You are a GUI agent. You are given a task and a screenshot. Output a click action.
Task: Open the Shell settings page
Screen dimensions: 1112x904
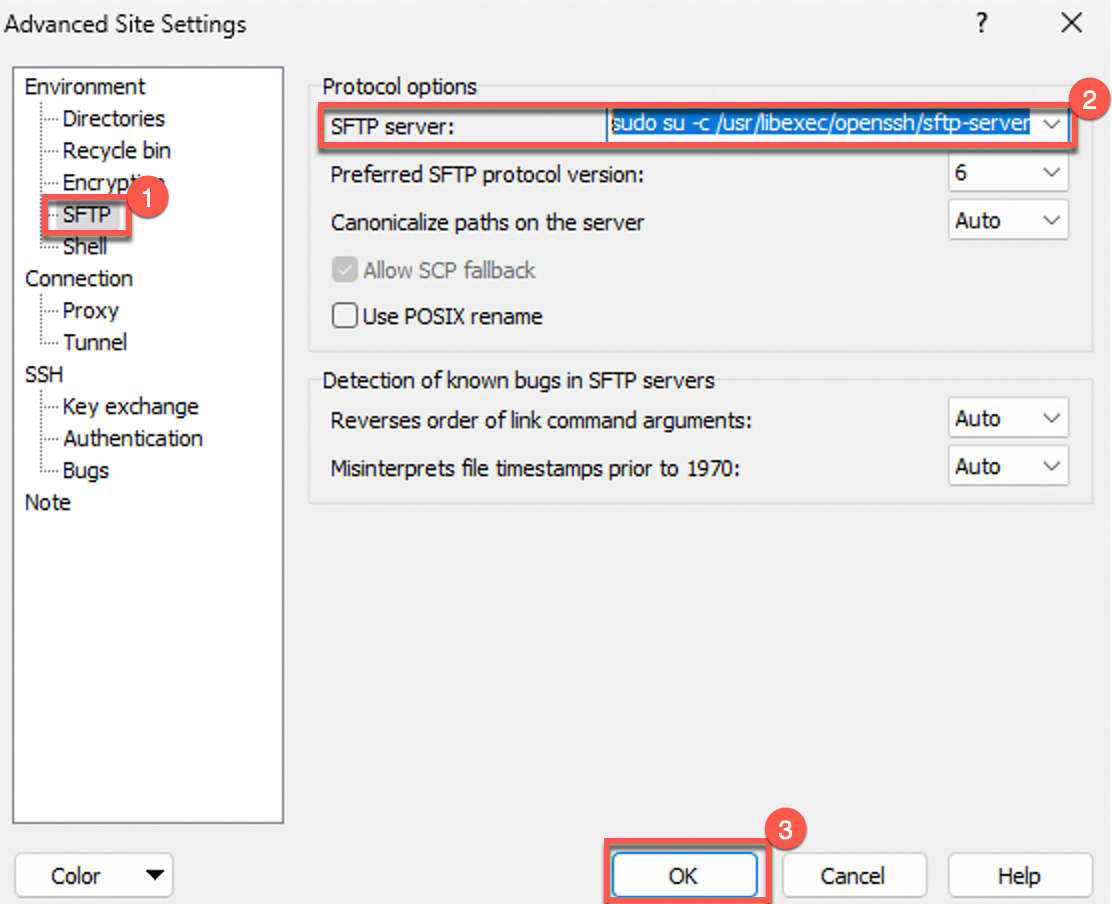pyautogui.click(x=84, y=247)
